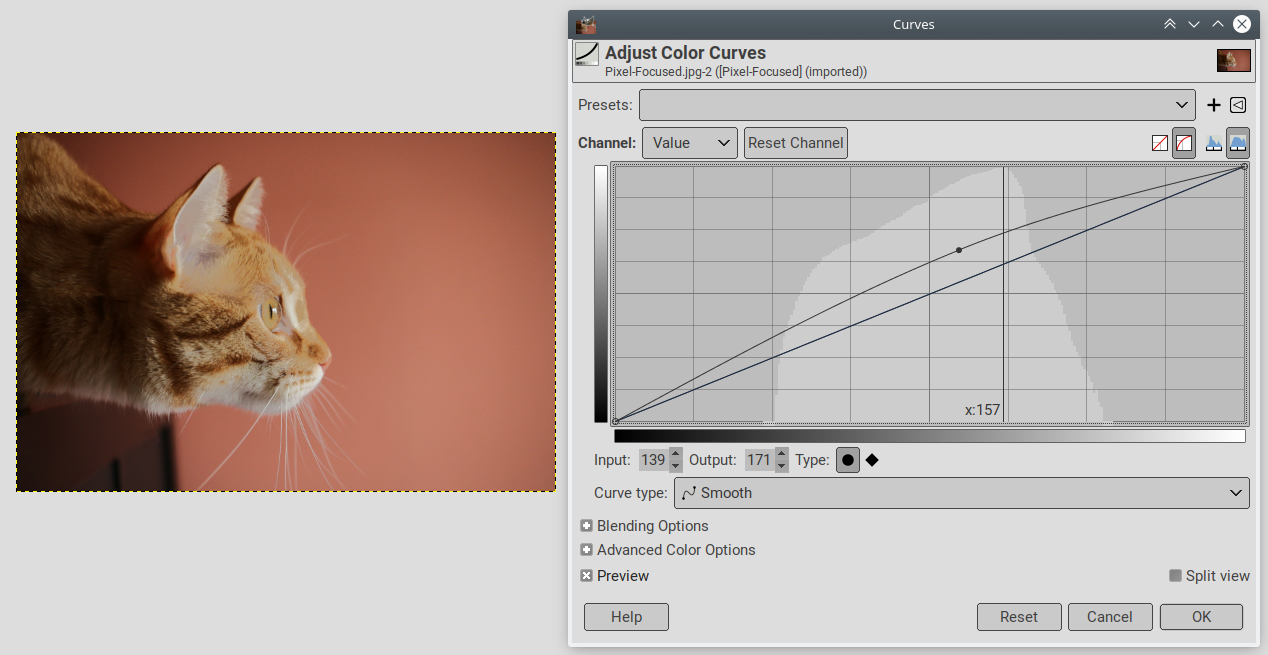This screenshot has width=1268, height=655.
Task: Click the shade window double-chevron button
Action: [1170, 24]
